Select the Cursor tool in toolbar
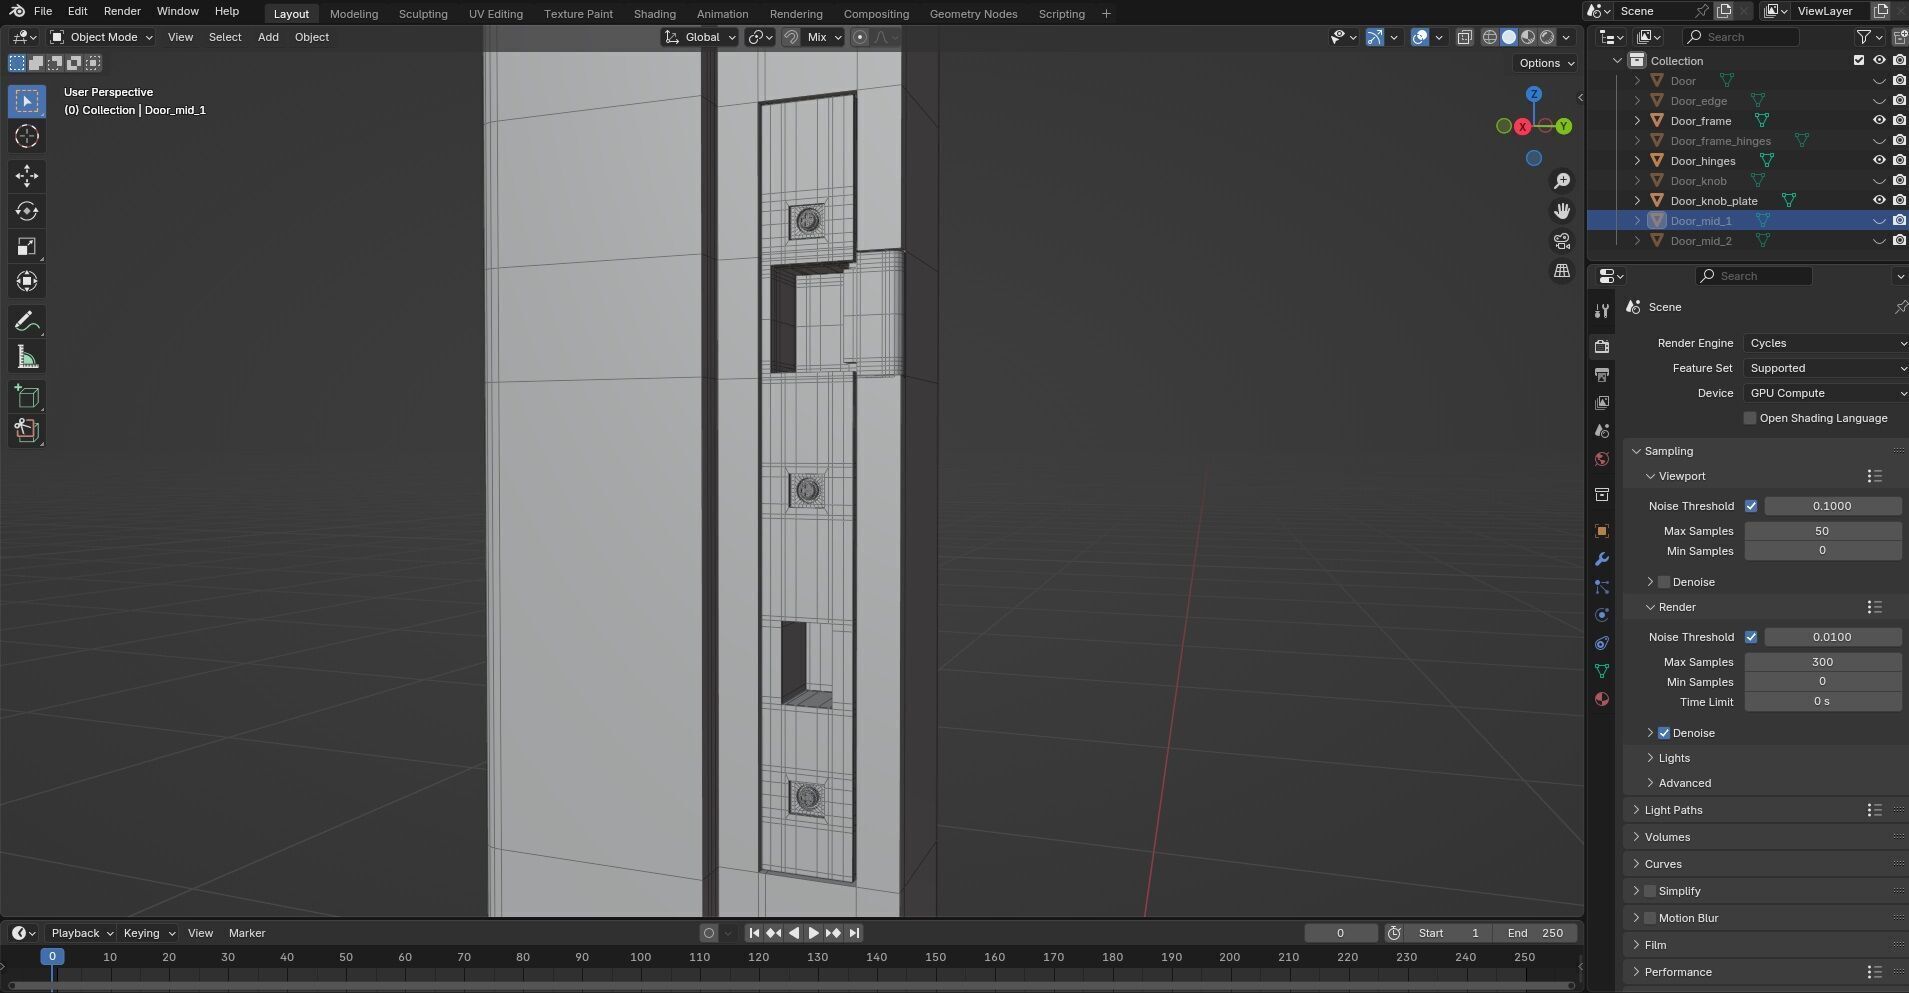 27,136
